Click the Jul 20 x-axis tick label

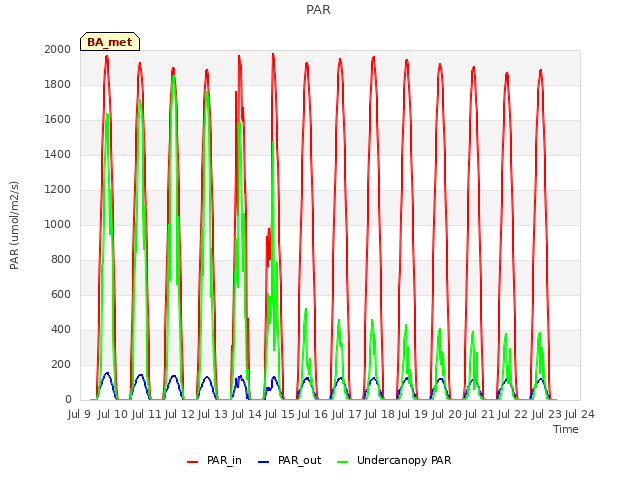click(446, 414)
